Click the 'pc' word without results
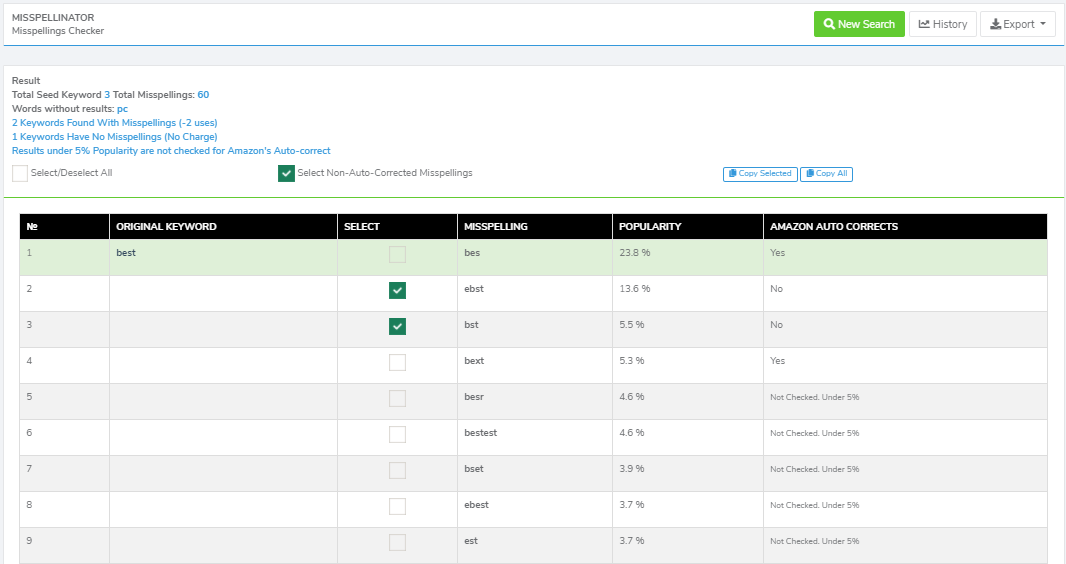The width and height of the screenshot is (1066, 564). point(122,109)
